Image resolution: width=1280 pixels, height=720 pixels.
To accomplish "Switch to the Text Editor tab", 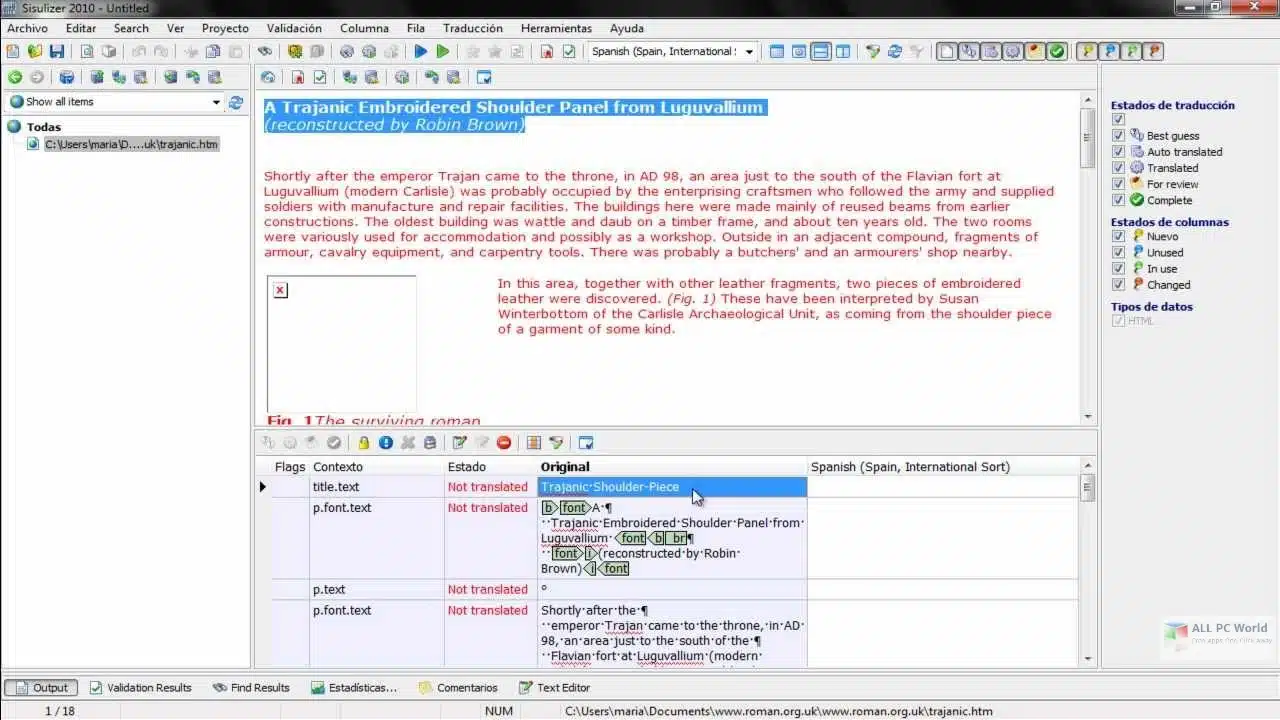I will coord(555,688).
